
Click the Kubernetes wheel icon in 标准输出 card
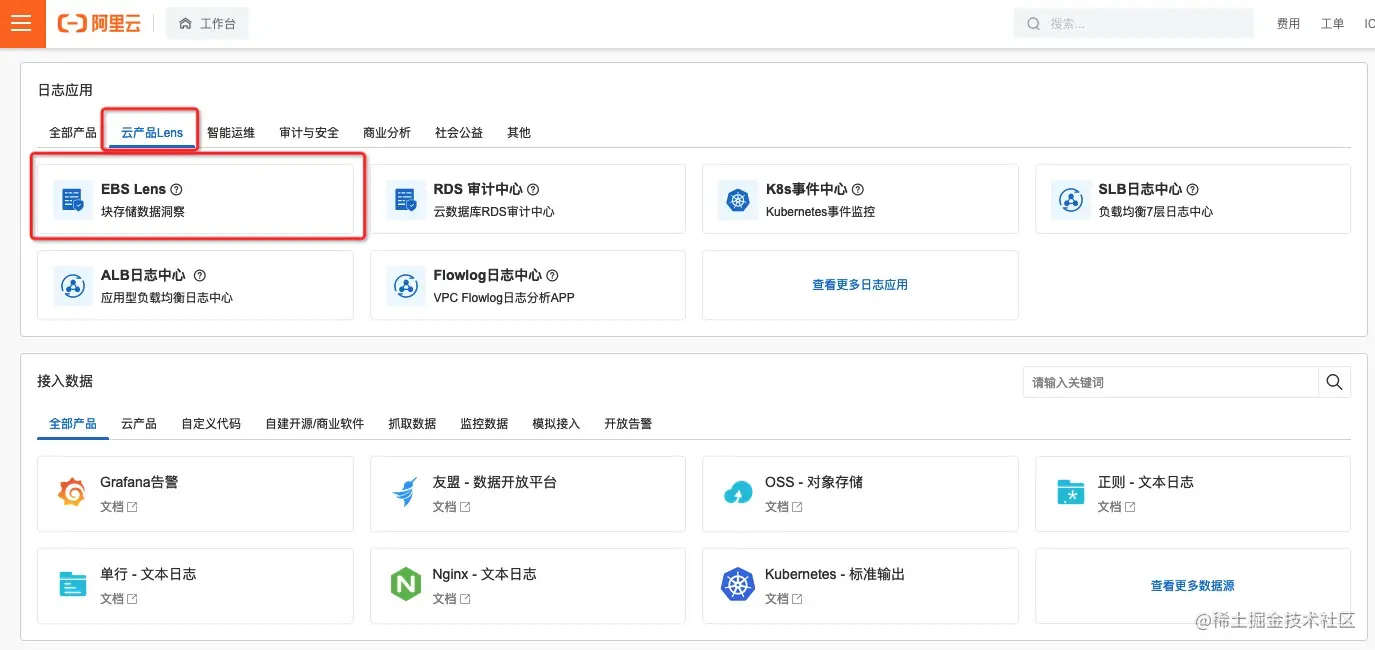coord(738,585)
